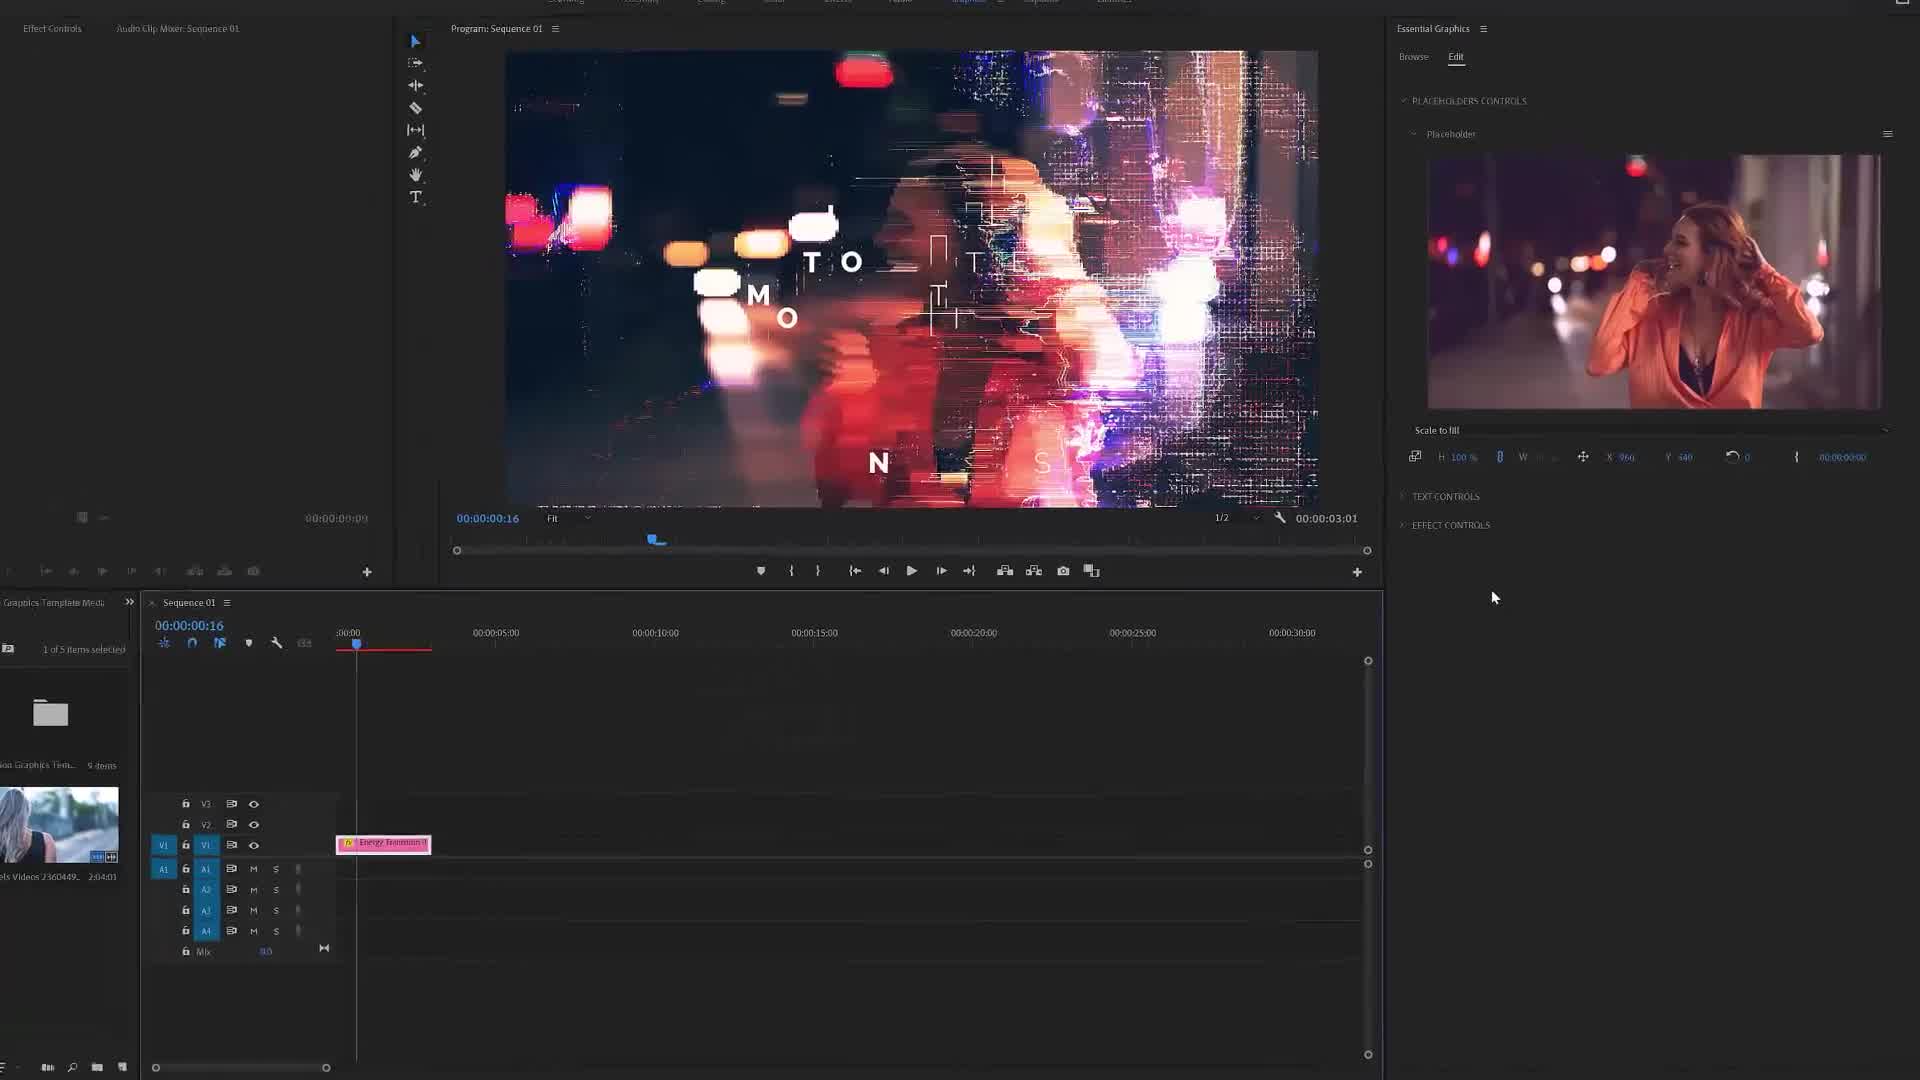This screenshot has height=1080, width=1920.
Task: Click placeholder image thumbnail in Essential Graphics
Action: [1654, 281]
